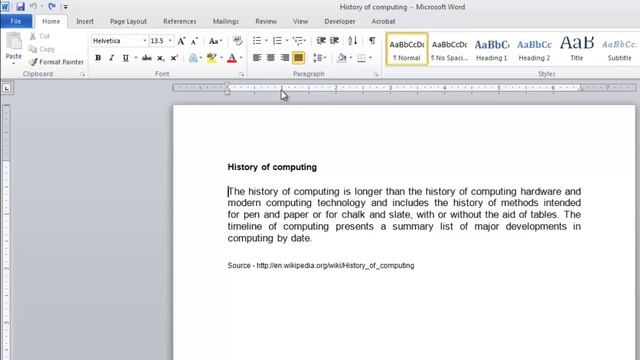Viewport: 640px width, 360px height.
Task: Apply the No Spacing style
Action: tap(449, 49)
